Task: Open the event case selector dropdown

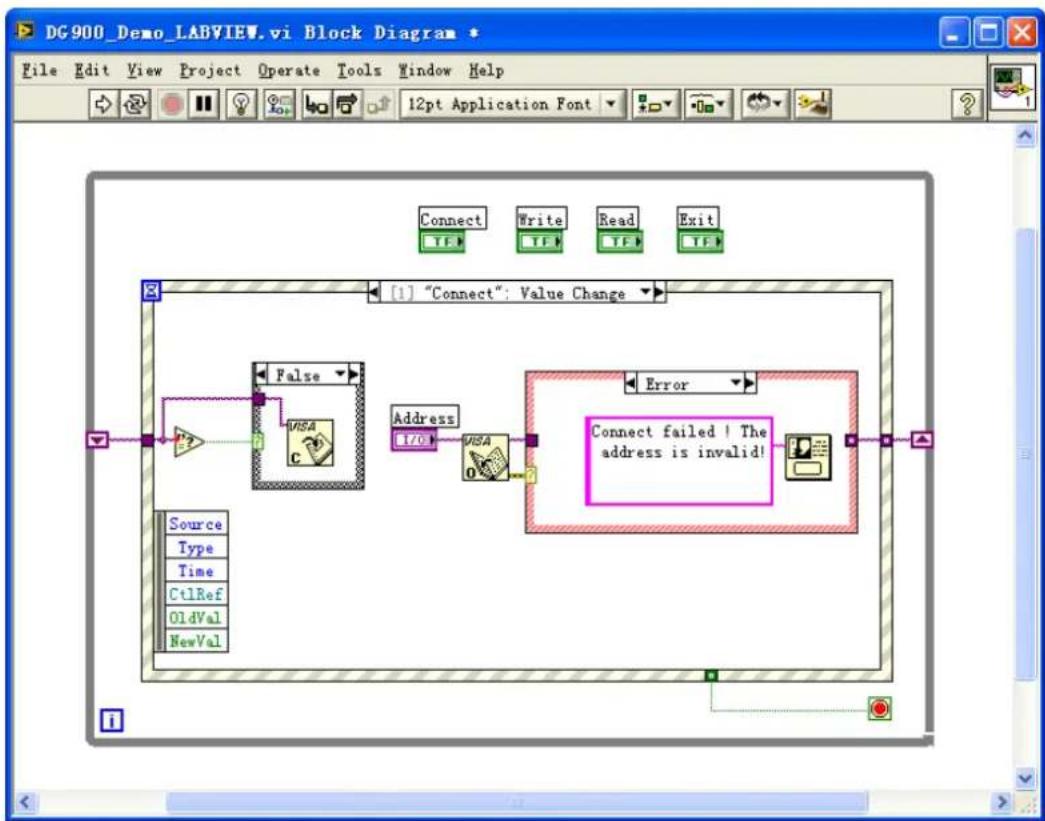Action: [x=644, y=293]
